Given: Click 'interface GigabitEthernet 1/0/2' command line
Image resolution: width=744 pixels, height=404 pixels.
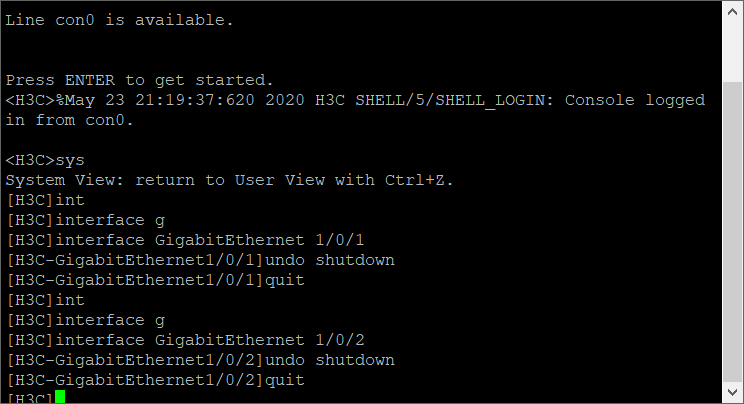Looking at the screenshot, I should [185, 340].
